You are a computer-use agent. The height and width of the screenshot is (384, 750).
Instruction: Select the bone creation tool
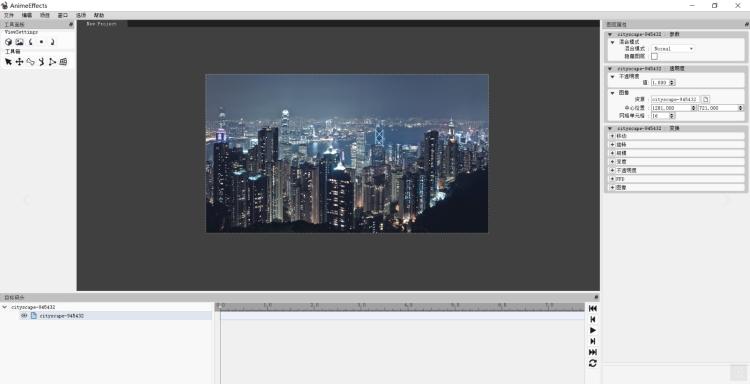[x=31, y=62]
